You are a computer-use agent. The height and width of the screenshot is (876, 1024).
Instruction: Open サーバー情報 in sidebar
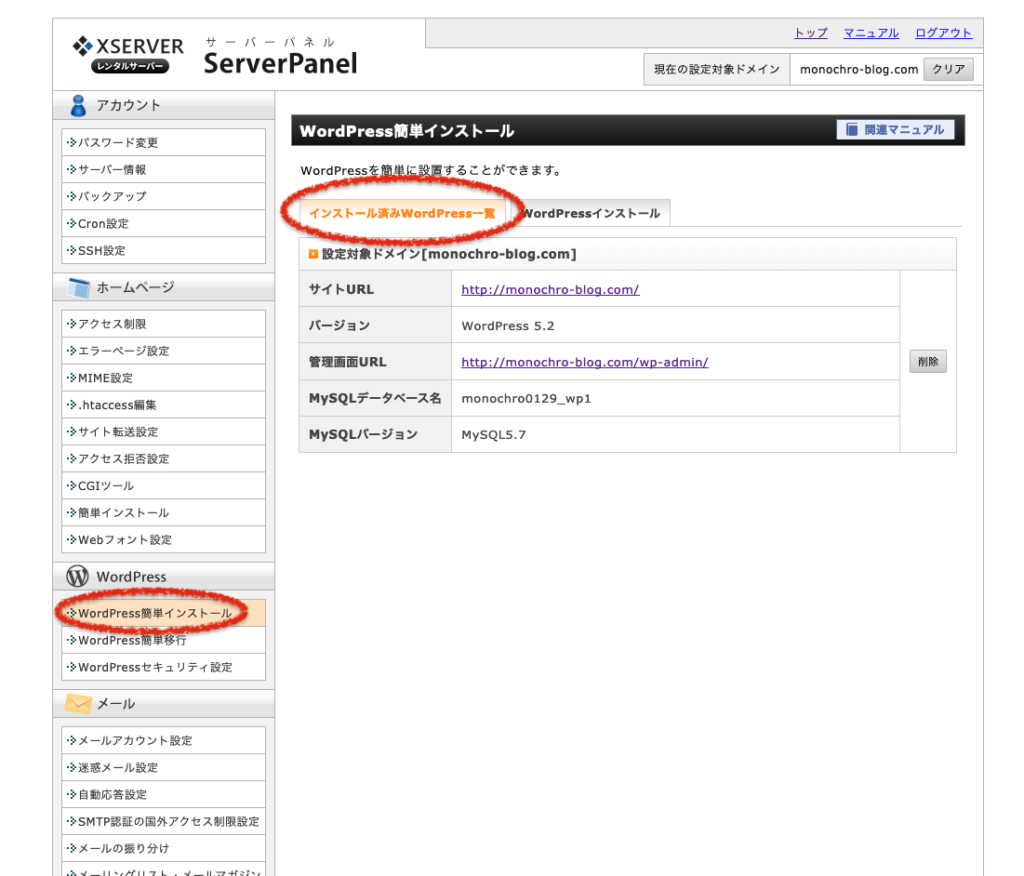(x=163, y=169)
